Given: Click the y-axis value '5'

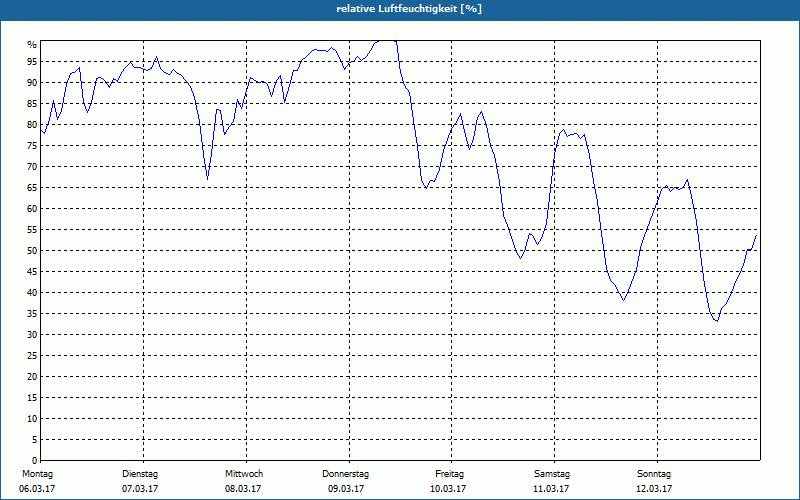Looking at the screenshot, I should click(35, 440).
